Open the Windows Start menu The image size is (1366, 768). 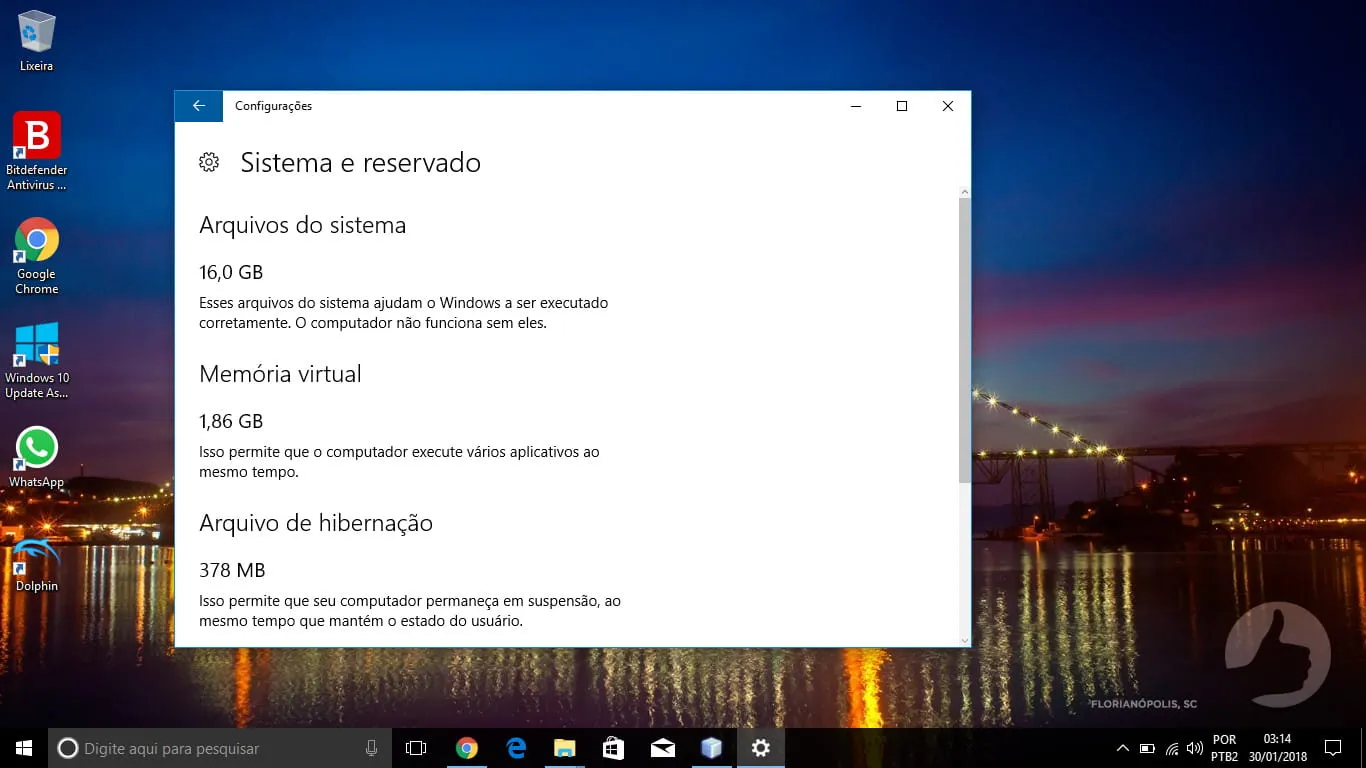(24, 748)
